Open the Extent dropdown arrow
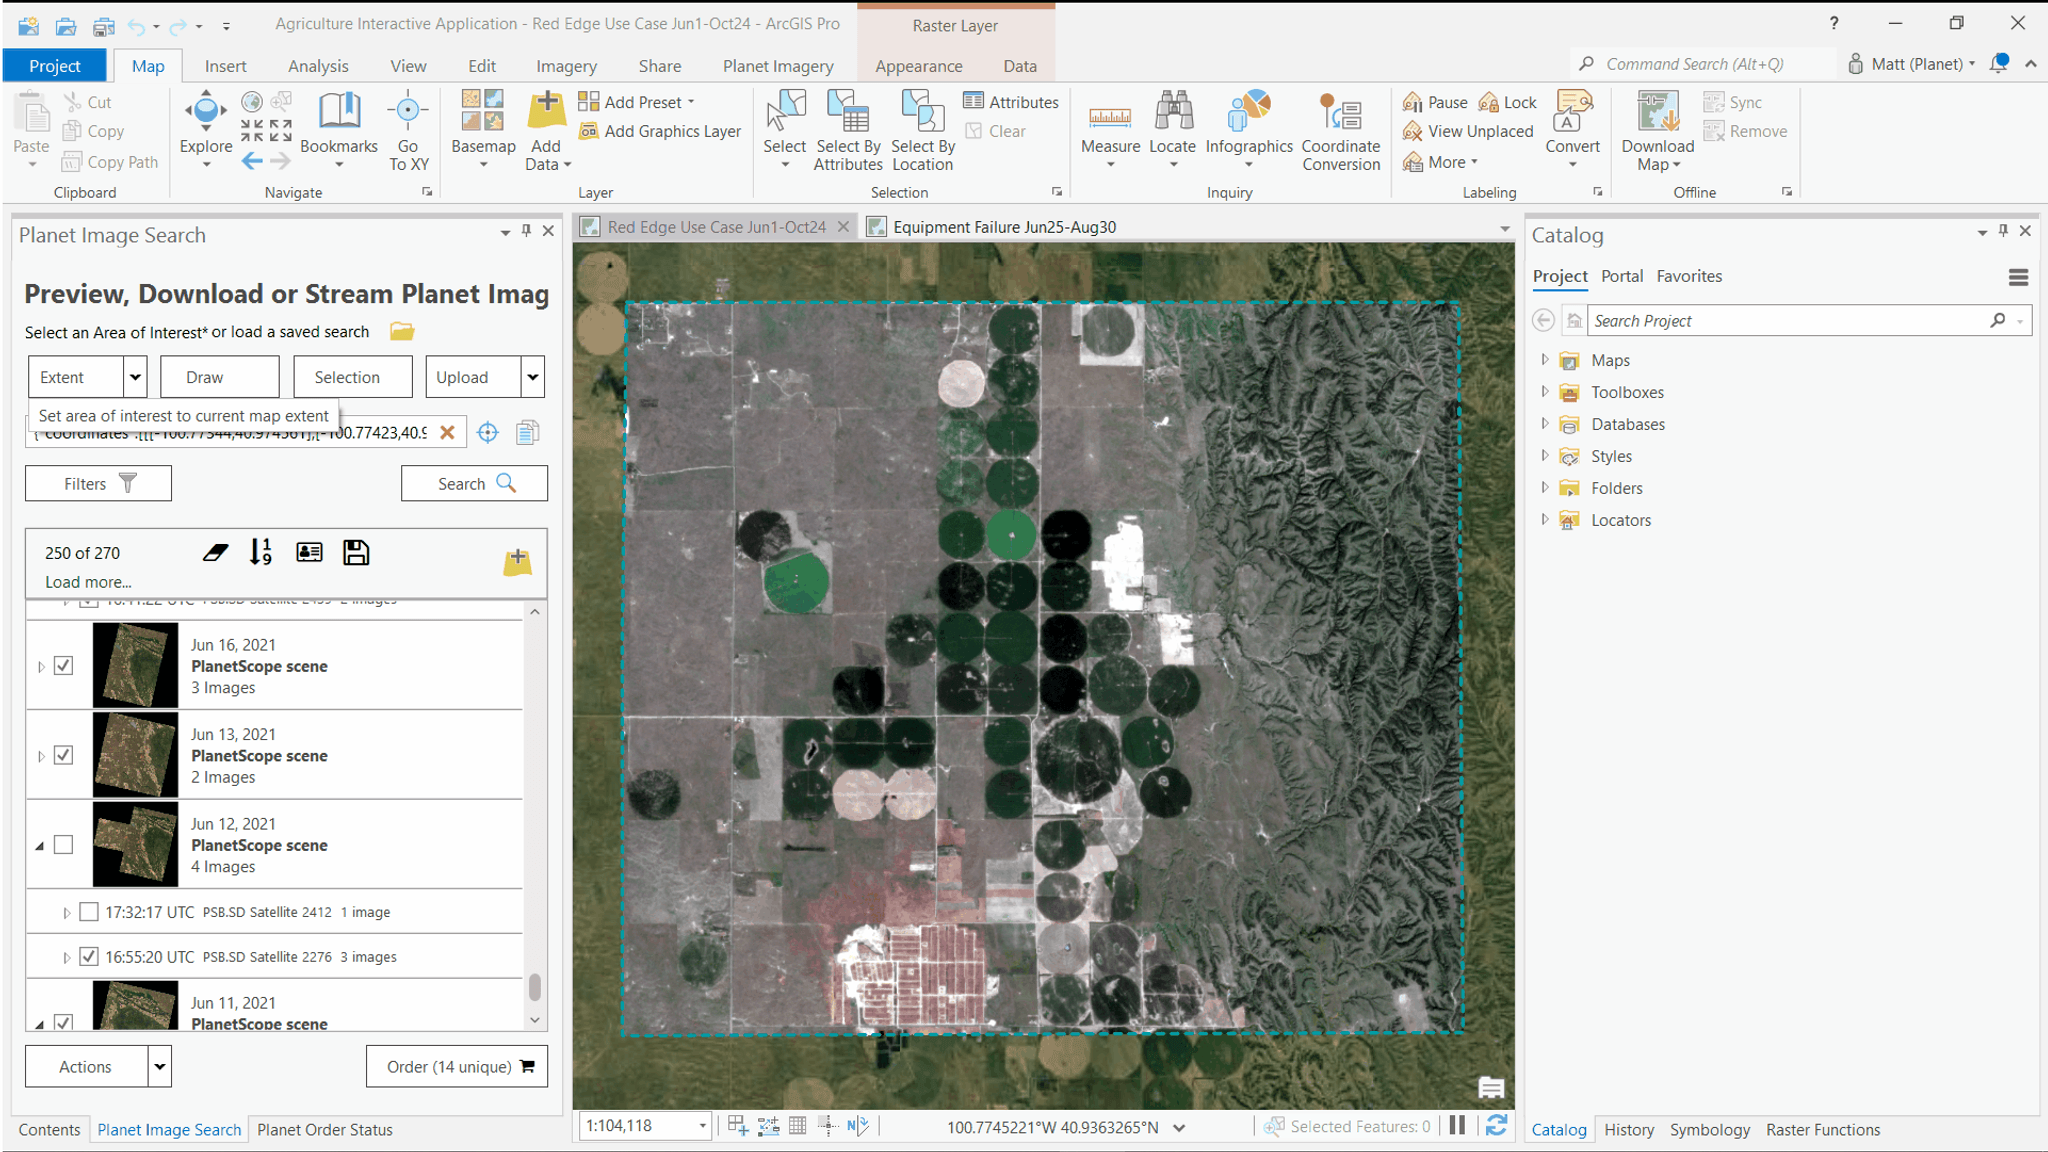Image resolution: width=2048 pixels, height=1152 pixels. 135,377
